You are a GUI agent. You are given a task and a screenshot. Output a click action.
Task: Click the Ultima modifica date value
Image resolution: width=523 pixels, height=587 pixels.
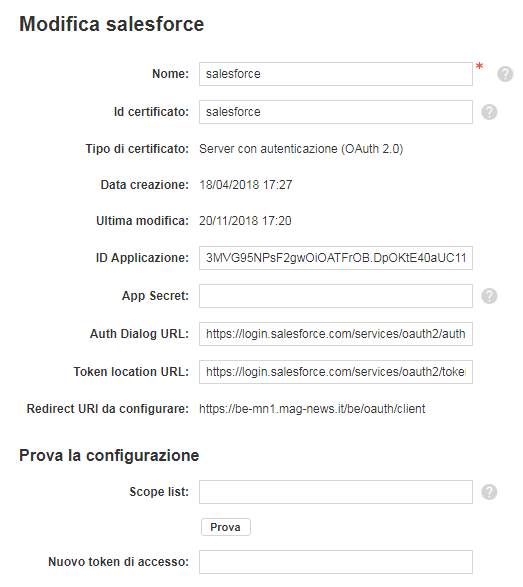[245, 221]
